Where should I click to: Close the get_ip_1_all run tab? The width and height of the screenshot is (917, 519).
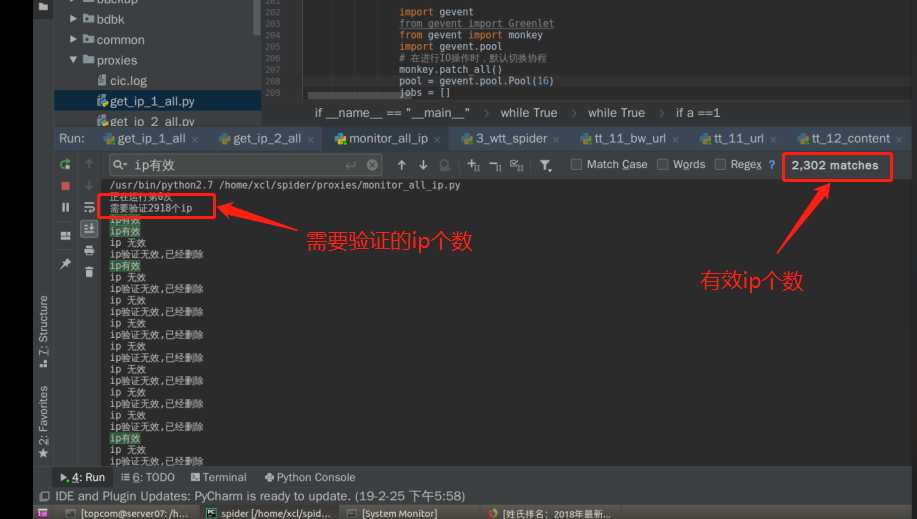pyautogui.click(x=195, y=140)
